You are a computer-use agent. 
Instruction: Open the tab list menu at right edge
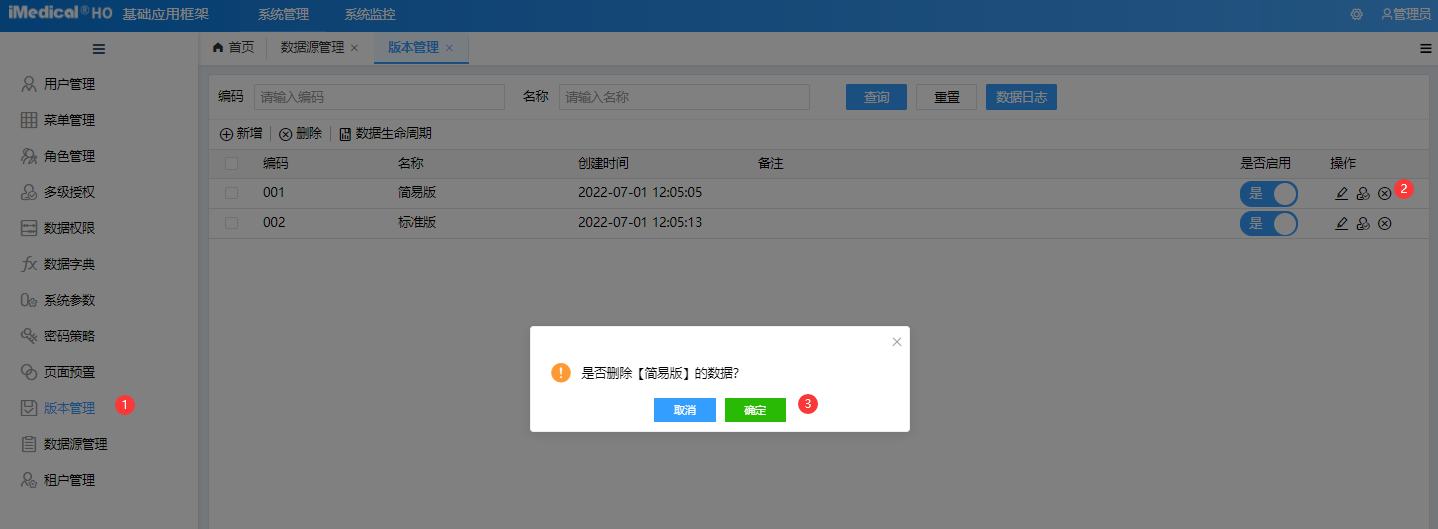pos(1425,48)
